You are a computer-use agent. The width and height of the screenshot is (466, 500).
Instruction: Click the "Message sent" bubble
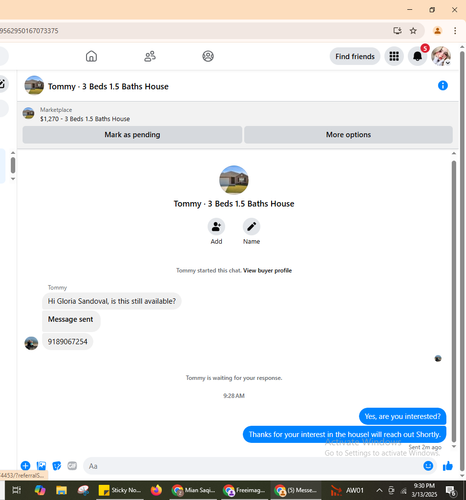[x=71, y=321]
